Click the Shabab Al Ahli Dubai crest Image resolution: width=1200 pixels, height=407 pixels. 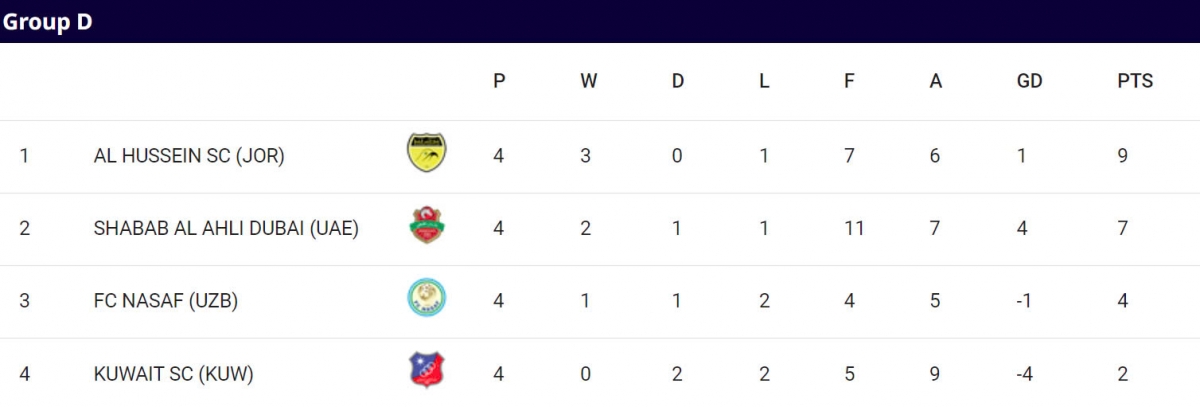(x=427, y=226)
